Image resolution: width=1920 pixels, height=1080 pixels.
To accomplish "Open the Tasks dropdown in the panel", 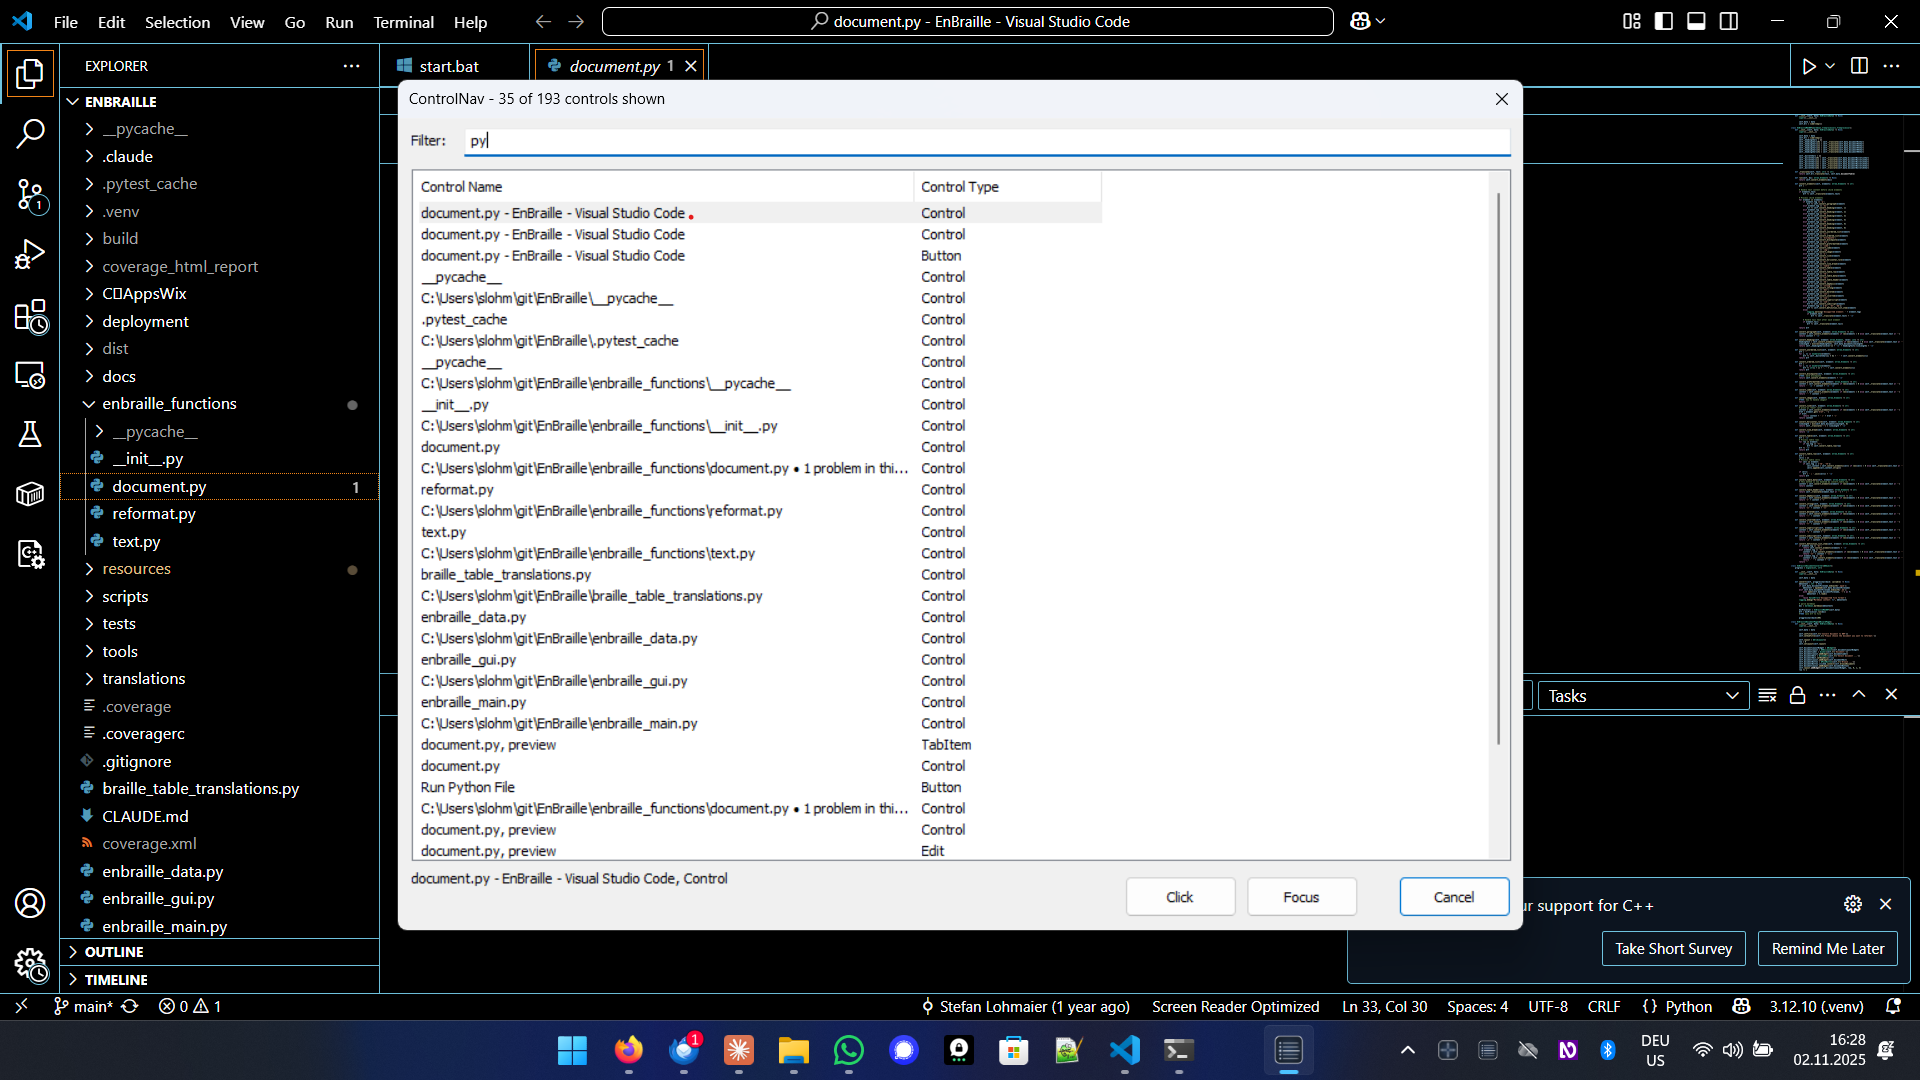I will click(1644, 696).
